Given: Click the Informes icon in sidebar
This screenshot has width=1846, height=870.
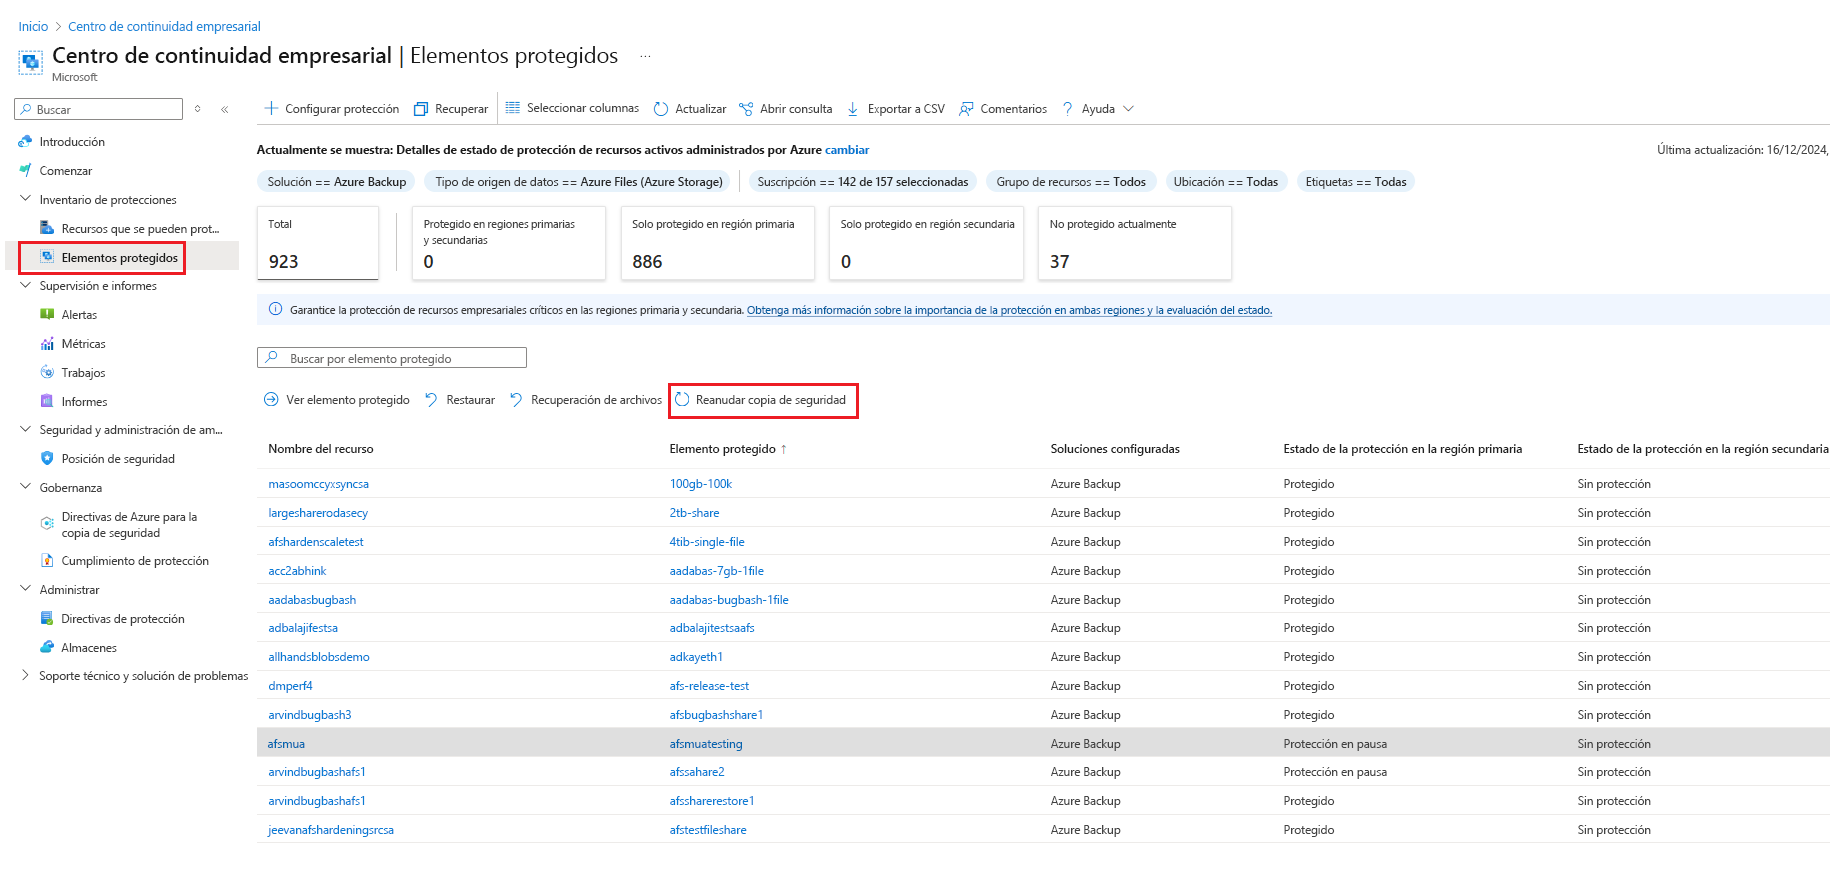Looking at the screenshot, I should [47, 402].
